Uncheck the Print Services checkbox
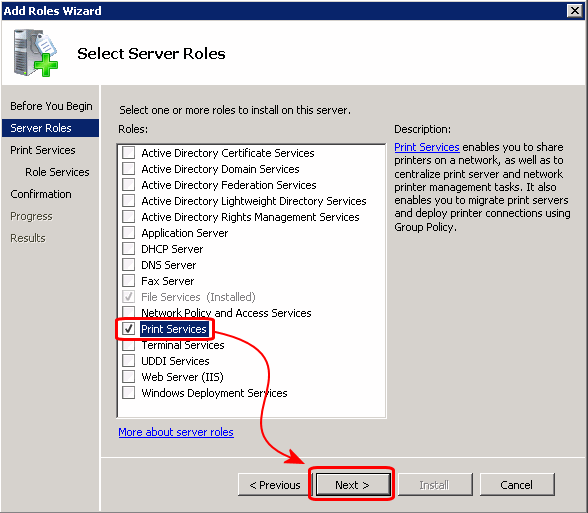 tap(129, 329)
